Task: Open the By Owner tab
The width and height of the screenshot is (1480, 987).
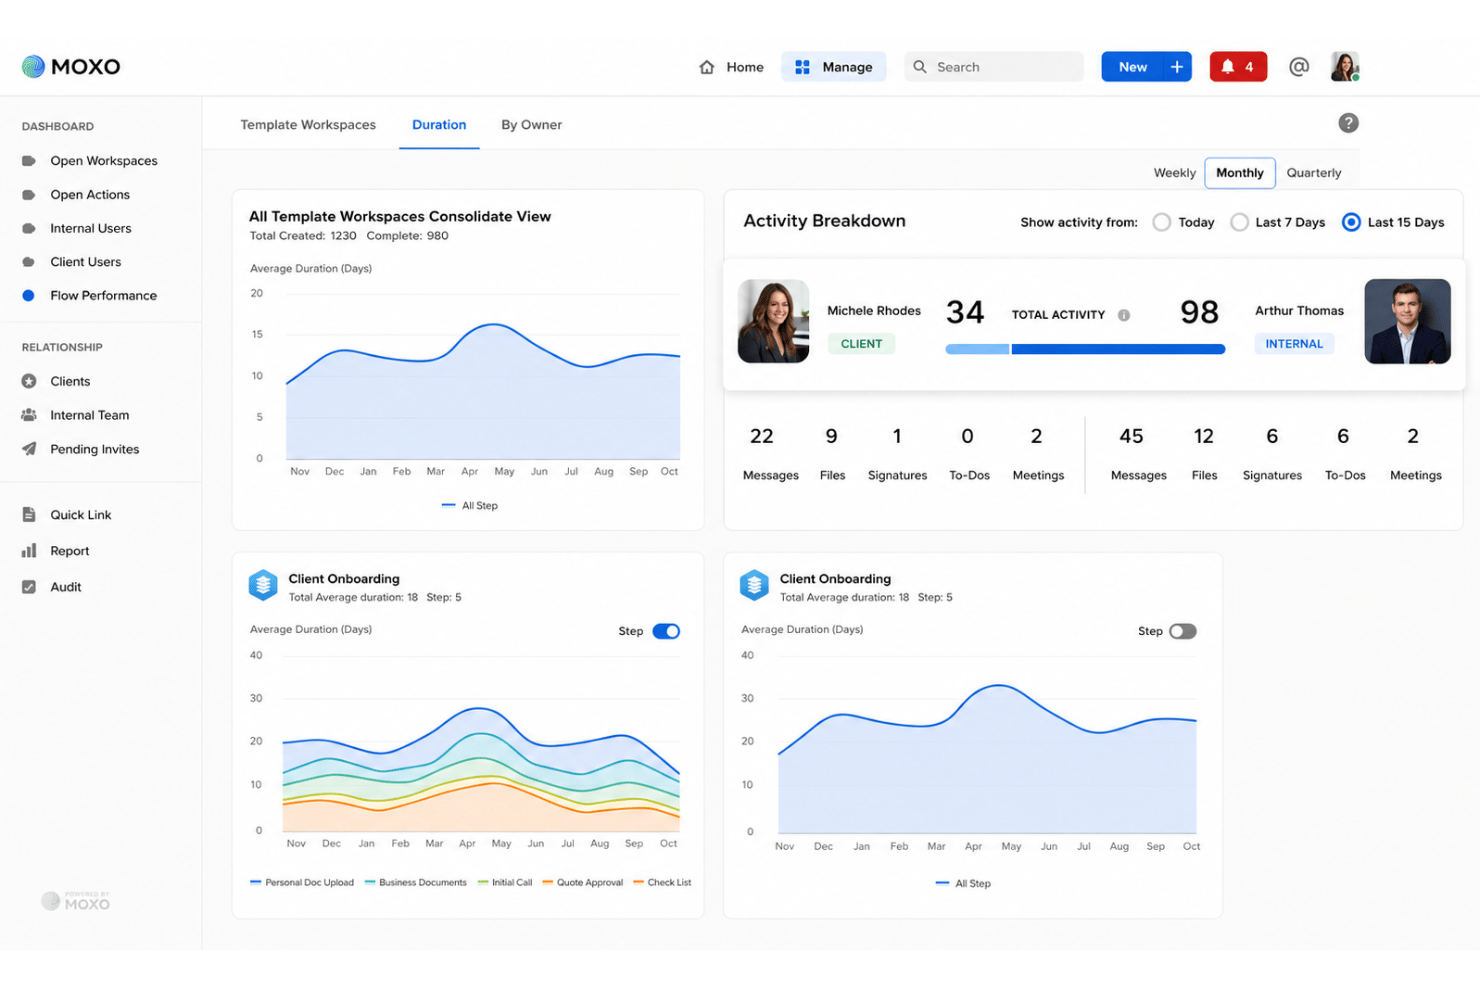Action: [x=531, y=125]
